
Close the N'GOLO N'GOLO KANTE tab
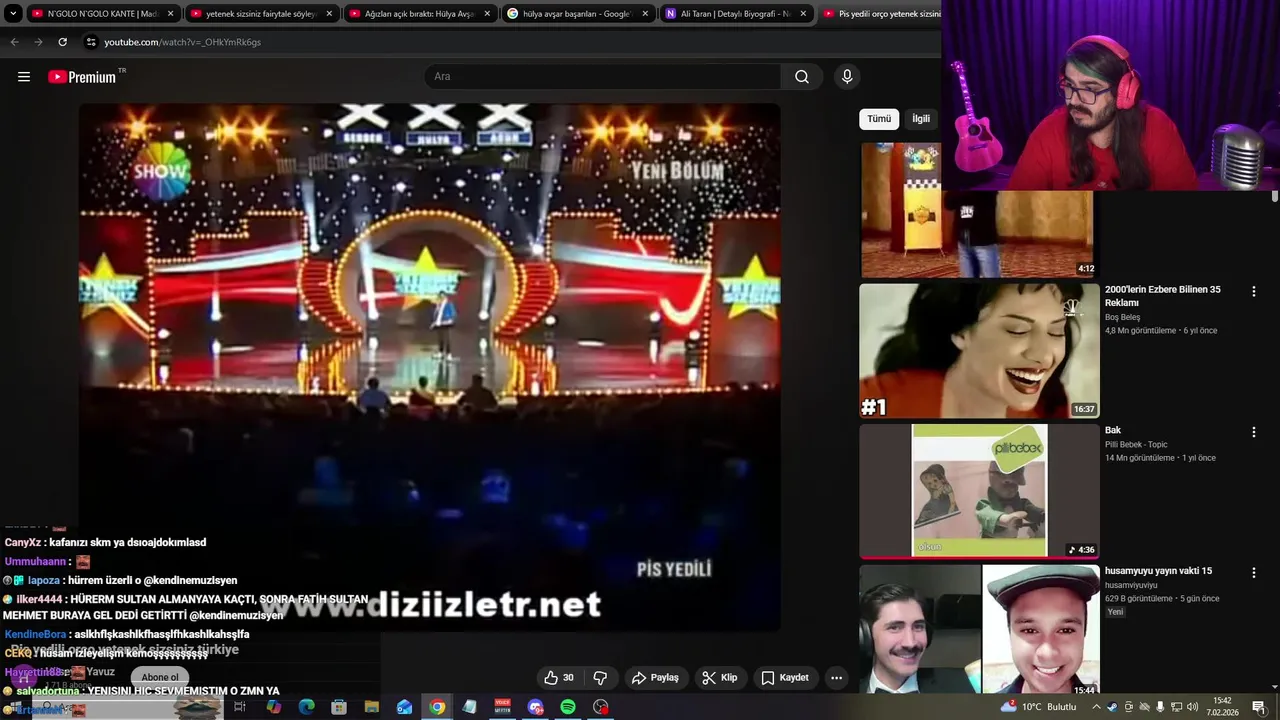(170, 14)
